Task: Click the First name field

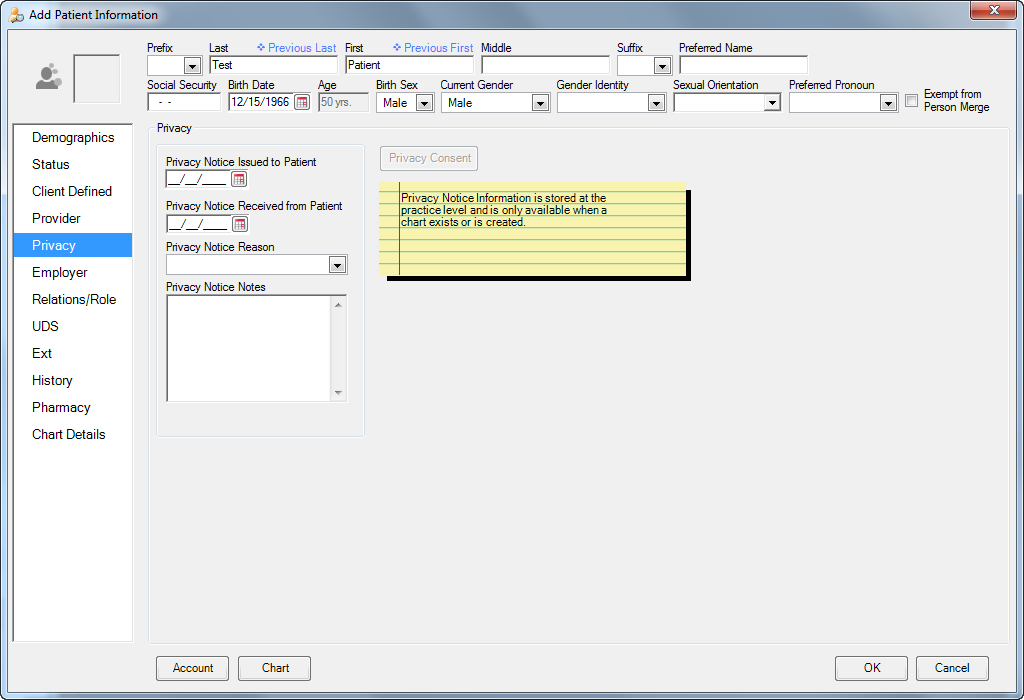Action: [x=409, y=65]
